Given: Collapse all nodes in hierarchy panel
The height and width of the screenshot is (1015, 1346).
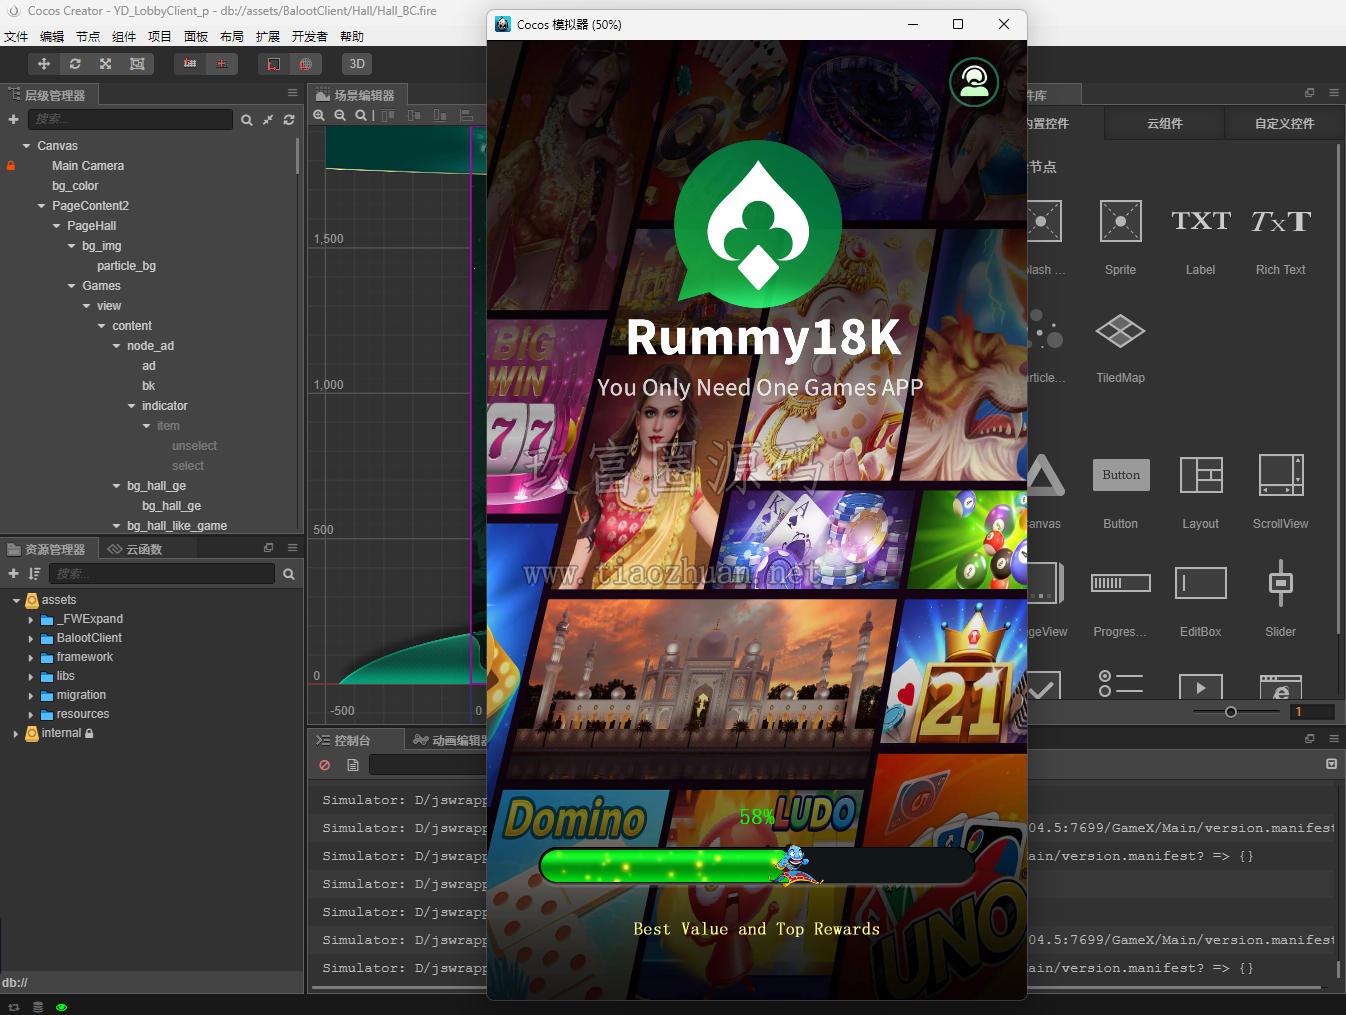Looking at the screenshot, I should (268, 120).
